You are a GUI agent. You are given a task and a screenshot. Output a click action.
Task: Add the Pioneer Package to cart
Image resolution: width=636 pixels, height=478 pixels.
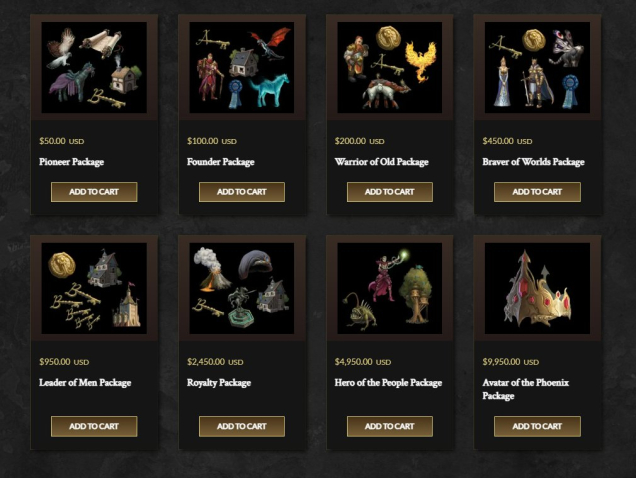pyautogui.click(x=94, y=192)
